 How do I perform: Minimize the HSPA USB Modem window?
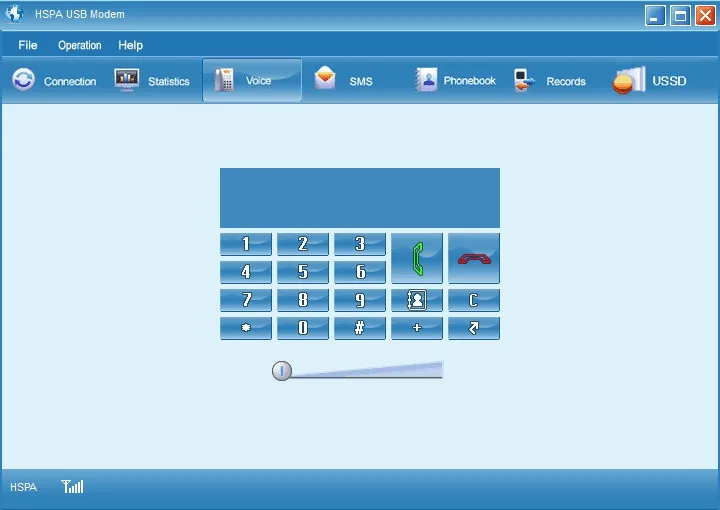tap(655, 16)
